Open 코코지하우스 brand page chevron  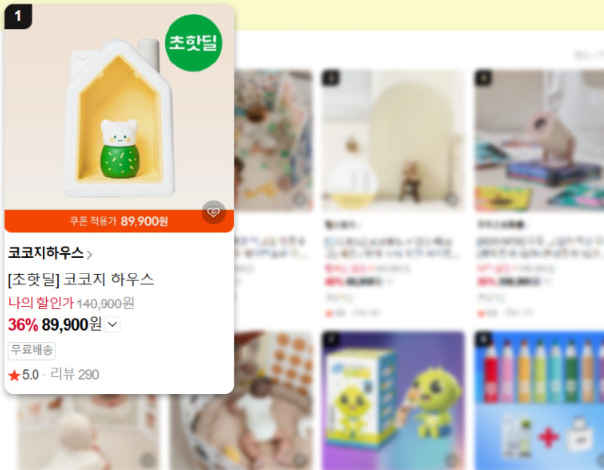coord(89,255)
